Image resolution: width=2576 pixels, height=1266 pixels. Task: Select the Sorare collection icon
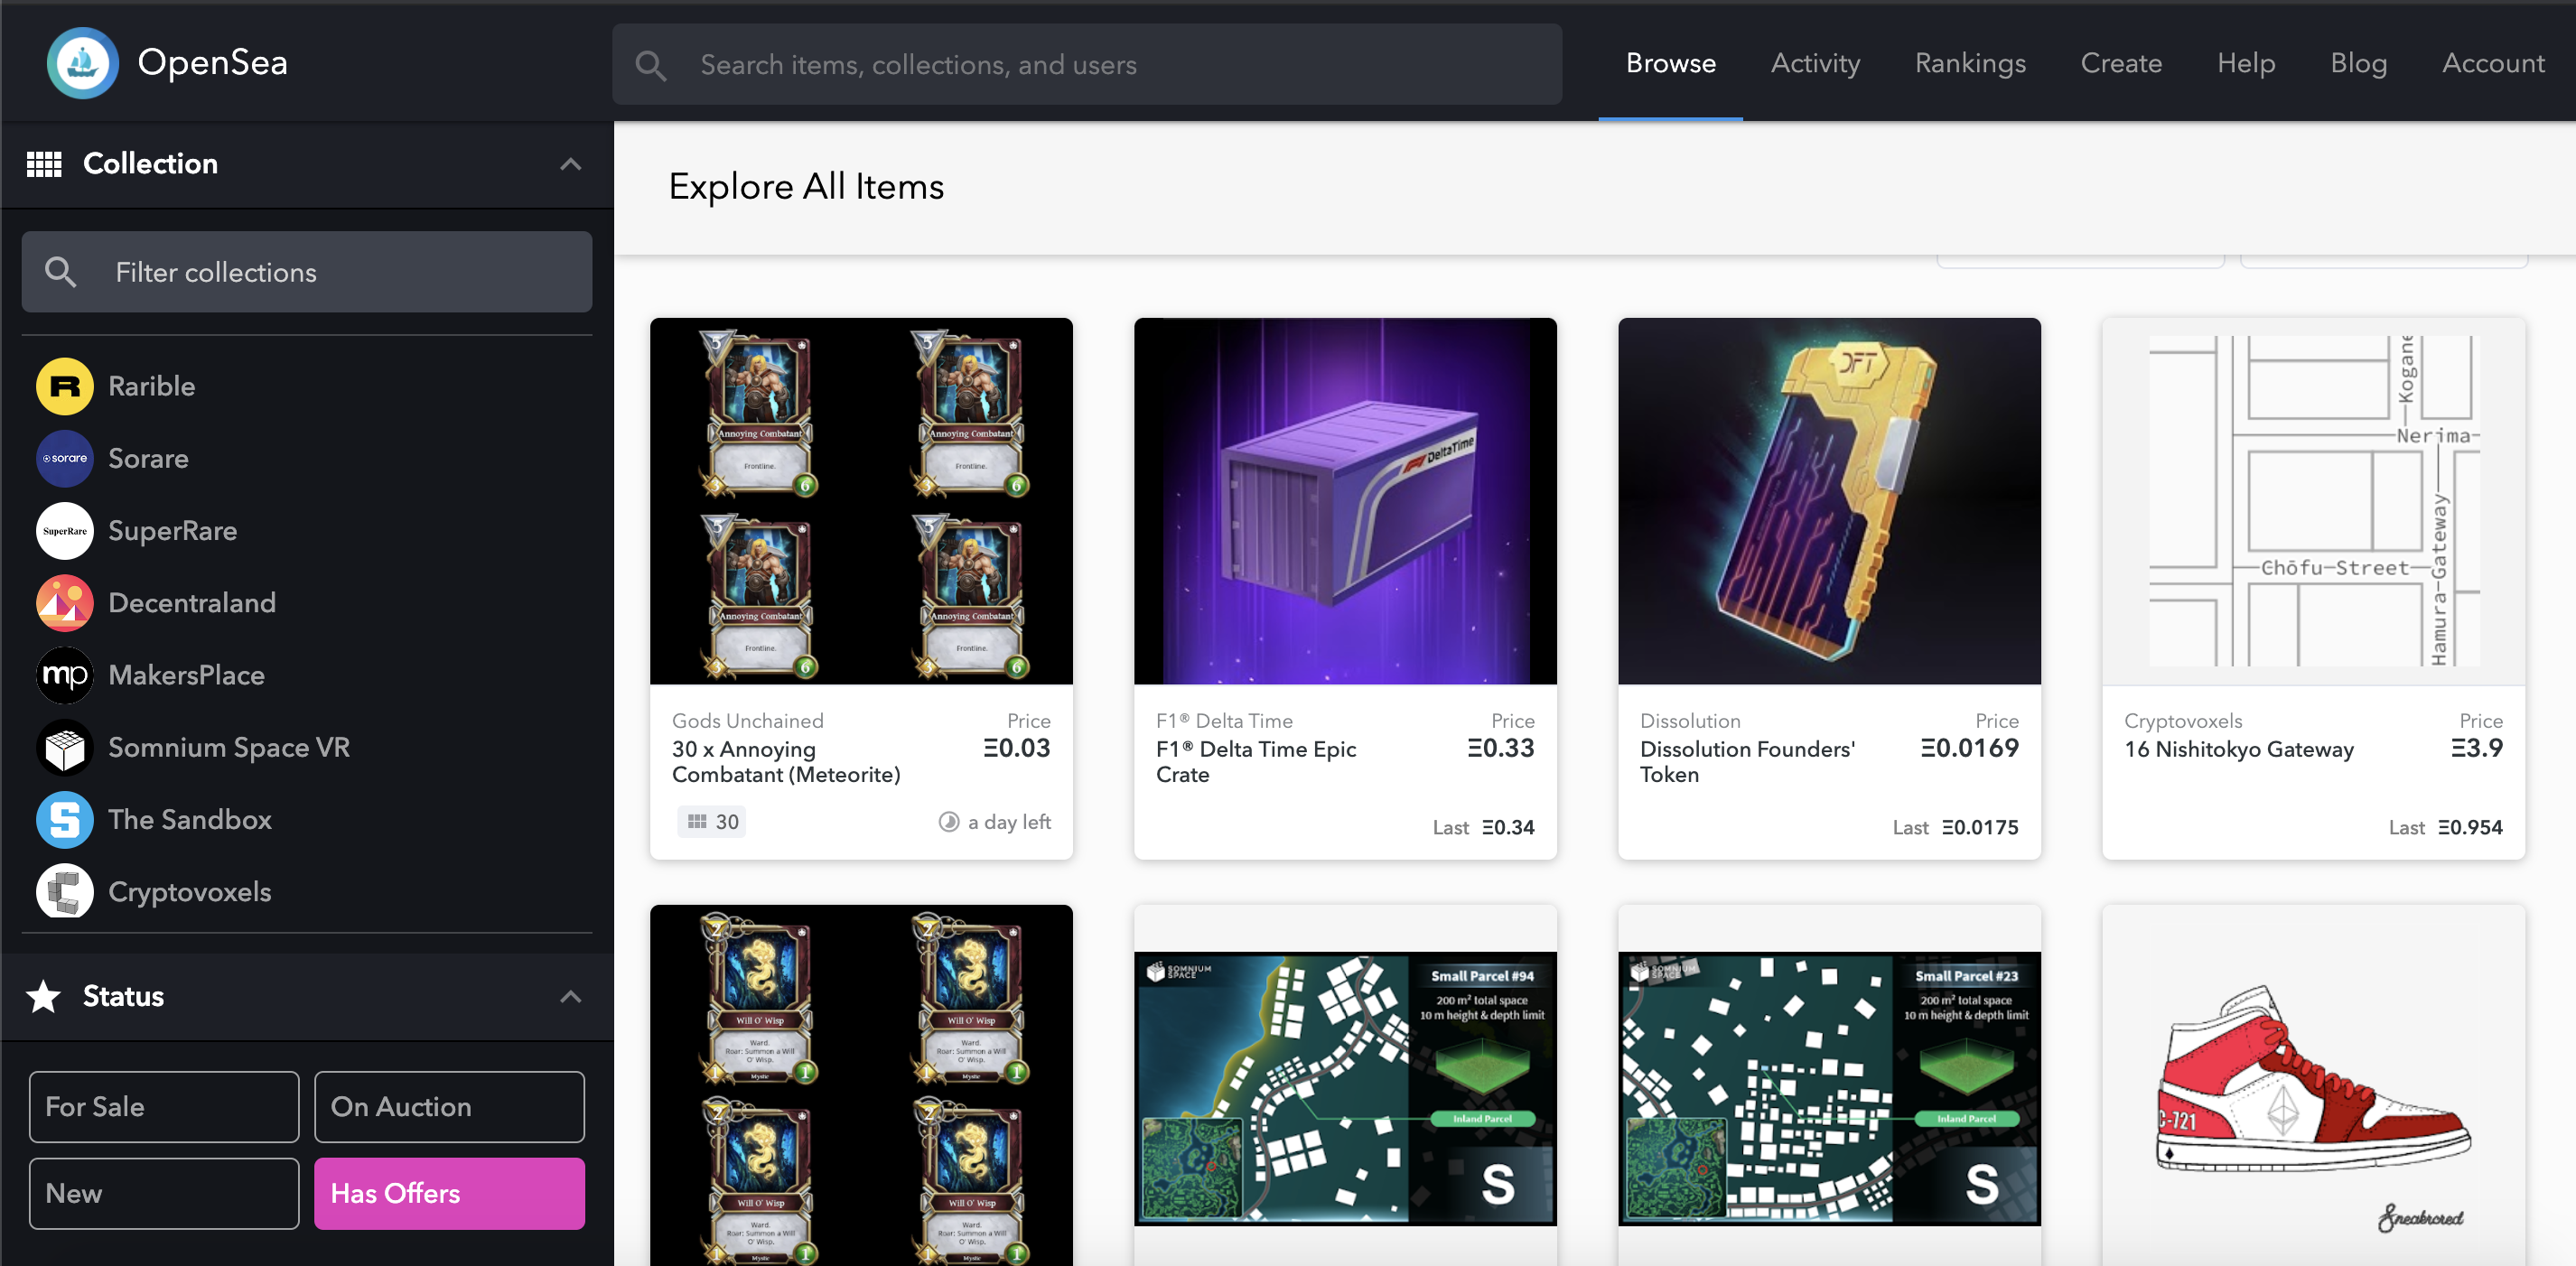[65, 458]
